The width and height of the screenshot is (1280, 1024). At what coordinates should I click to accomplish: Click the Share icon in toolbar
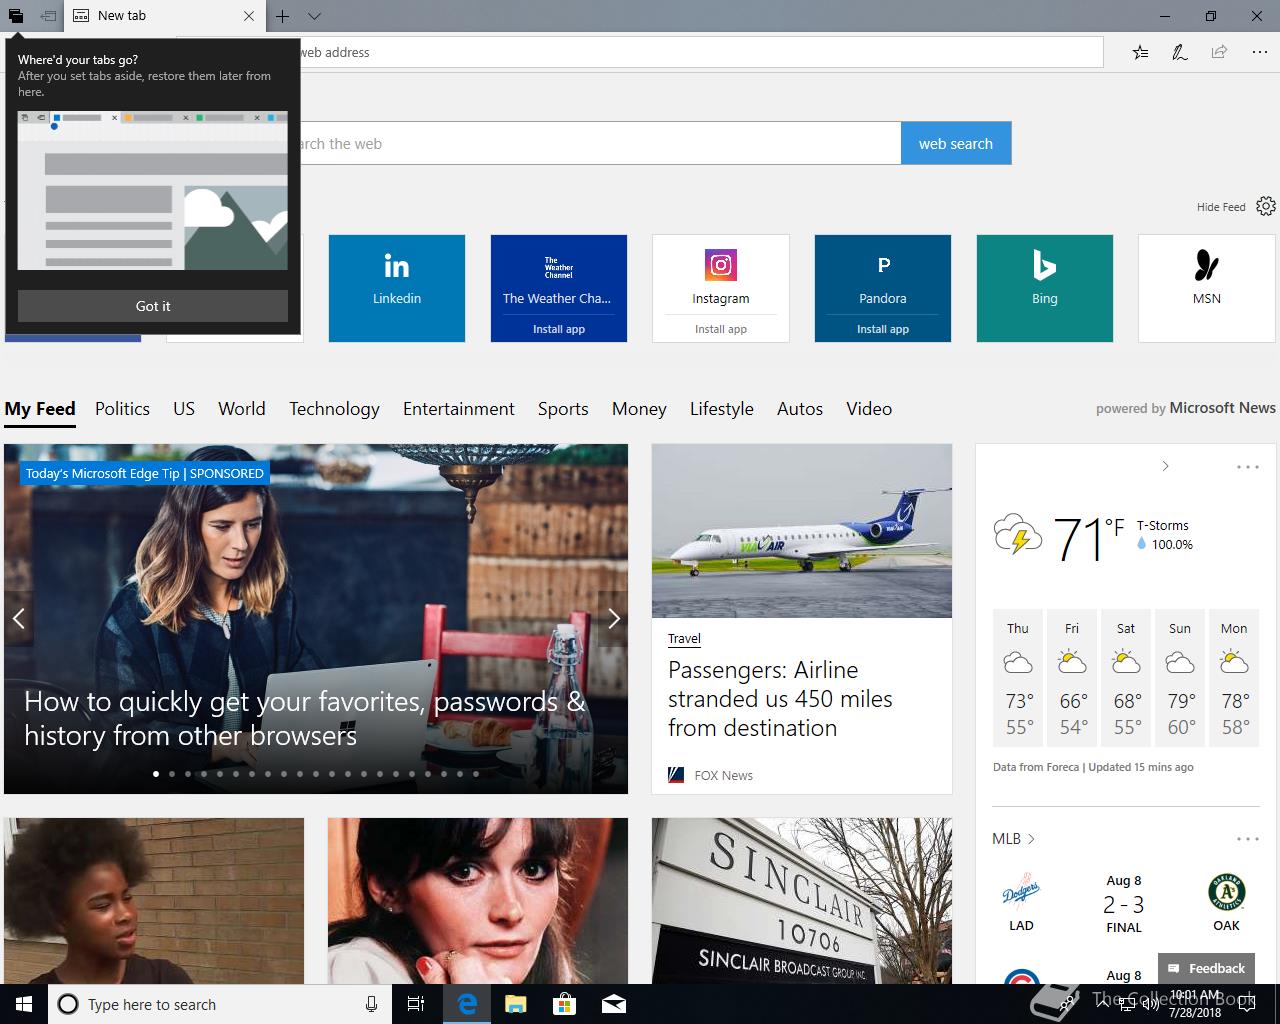click(1219, 52)
